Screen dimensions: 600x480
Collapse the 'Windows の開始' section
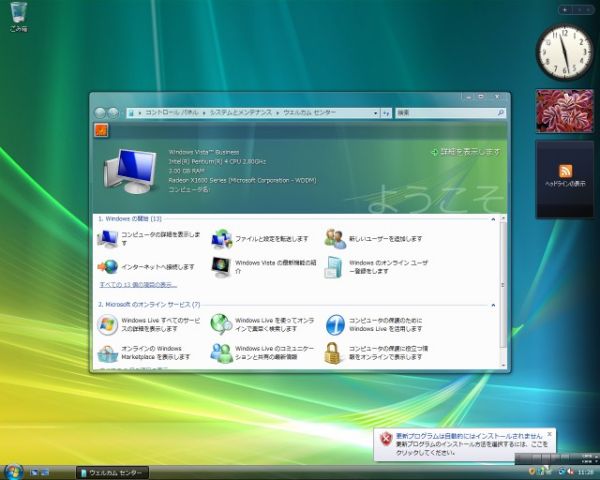tap(493, 217)
